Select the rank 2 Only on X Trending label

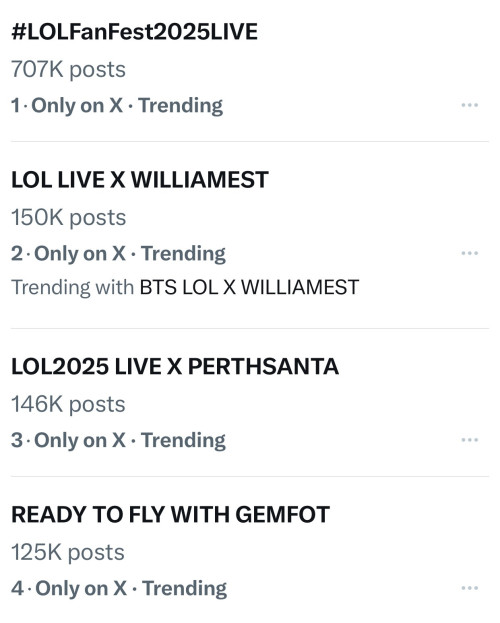(x=118, y=254)
